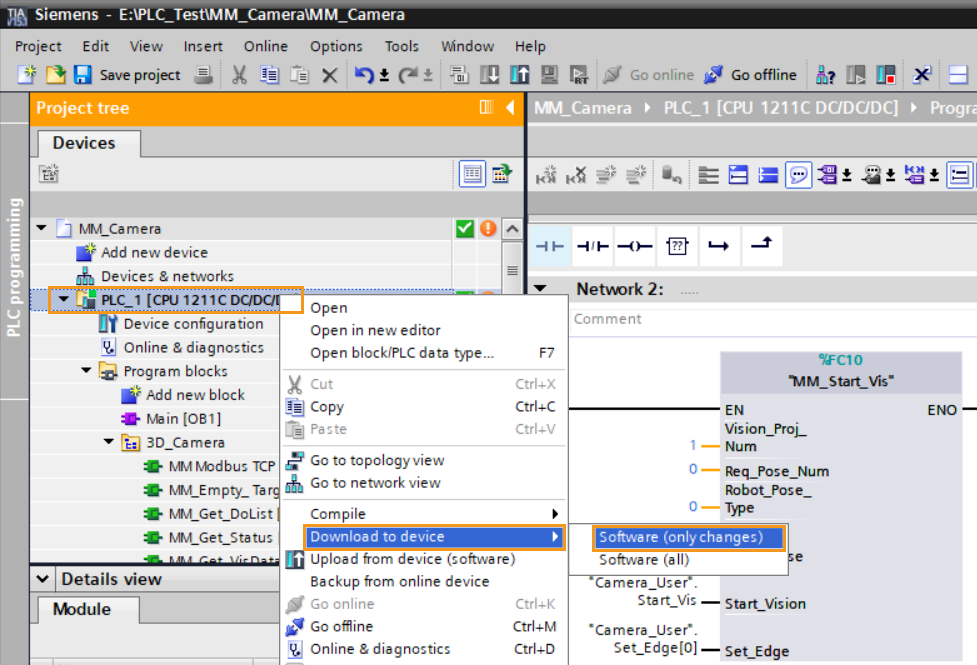Collapse the Program blocks folder
The height and width of the screenshot is (665, 977).
86,371
